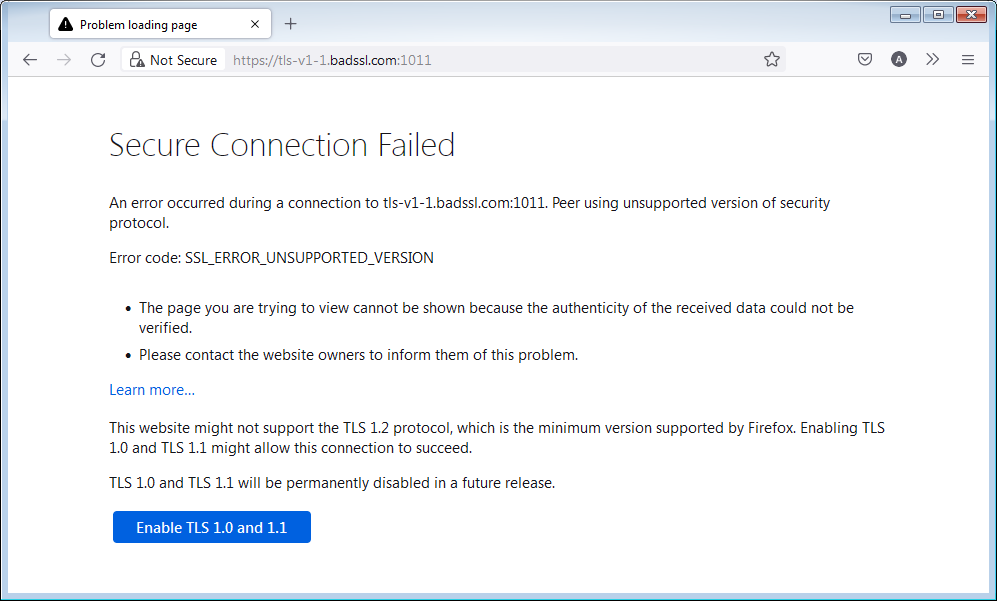Minimize the Firefox window
997x601 pixels.
click(x=907, y=14)
